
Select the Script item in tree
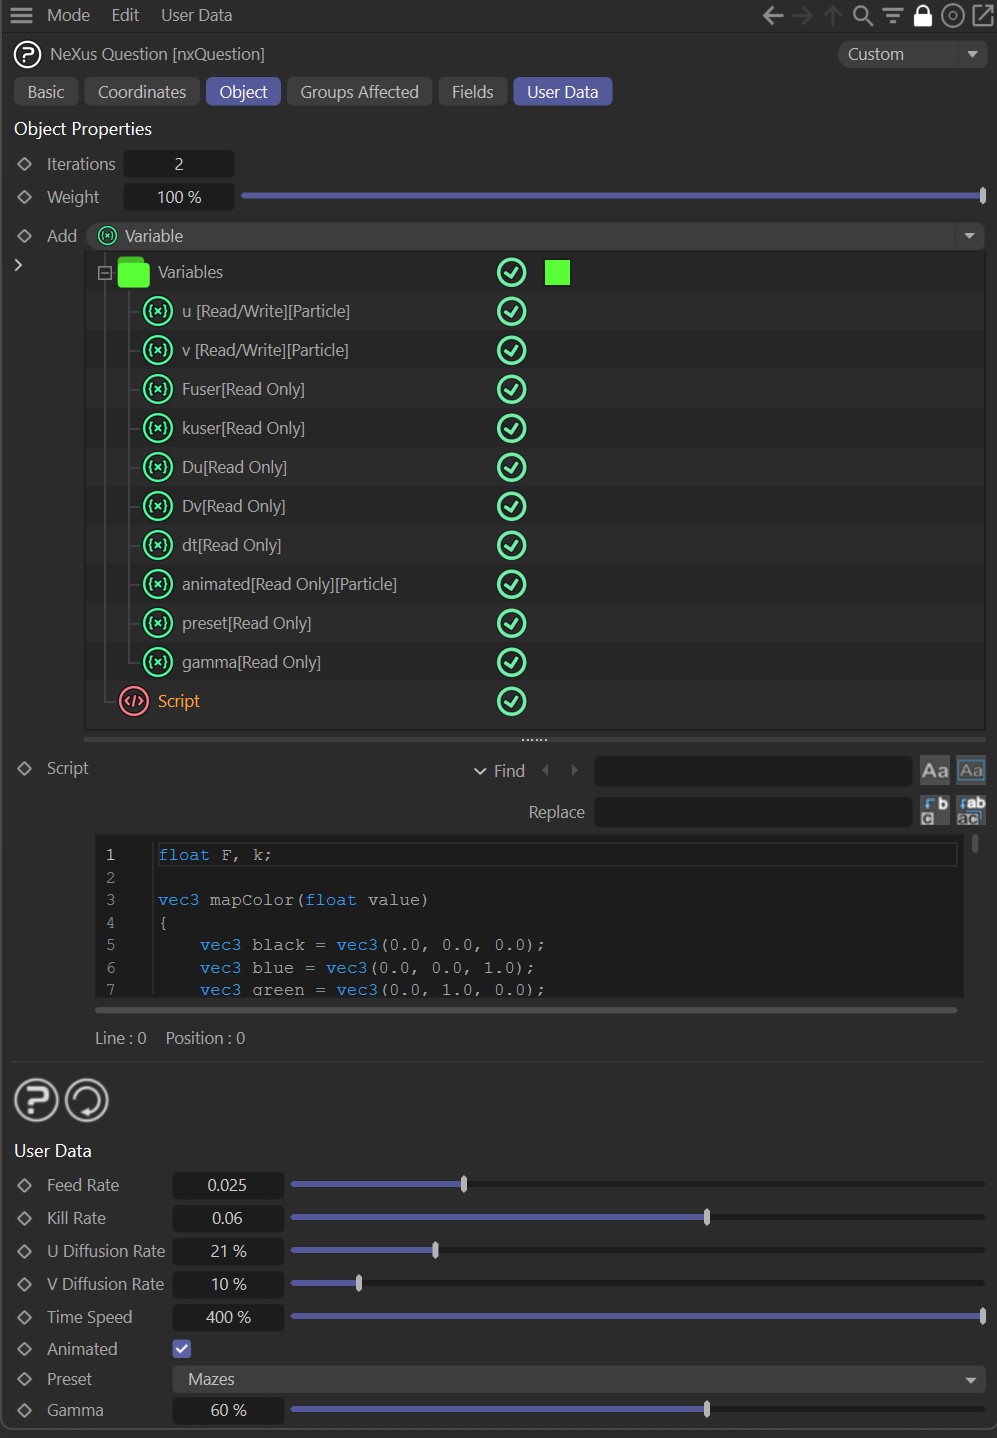point(179,701)
